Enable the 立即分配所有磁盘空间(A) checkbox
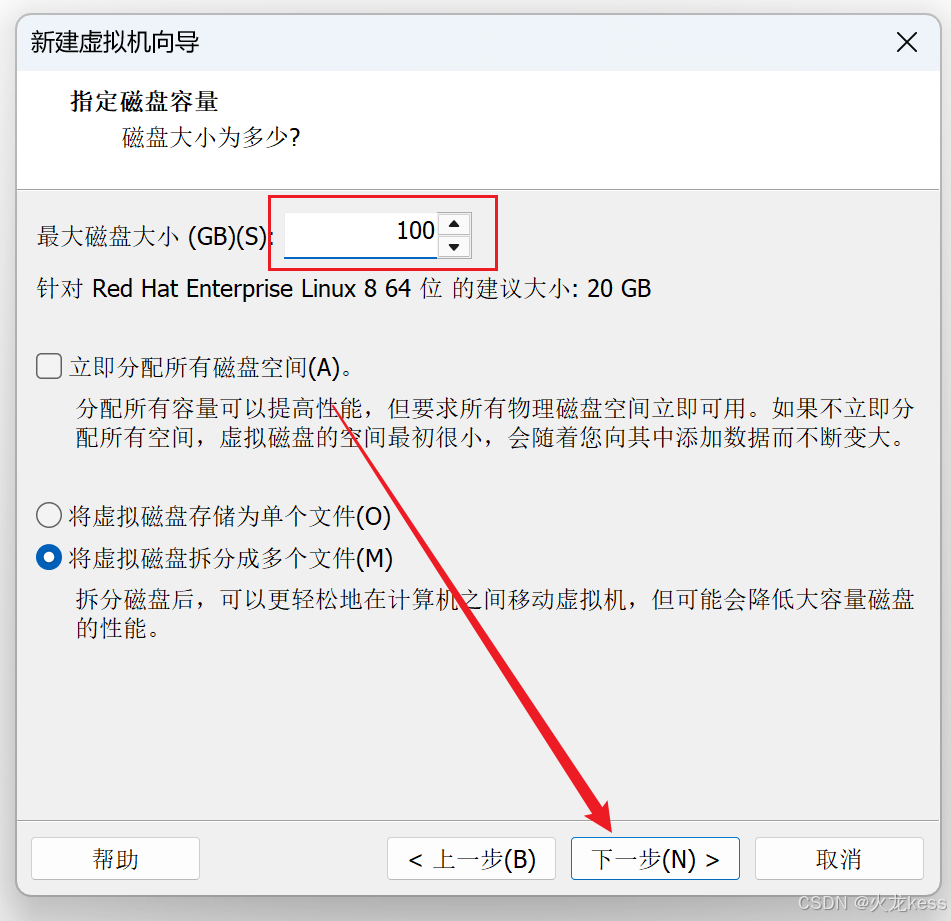 point(49,366)
